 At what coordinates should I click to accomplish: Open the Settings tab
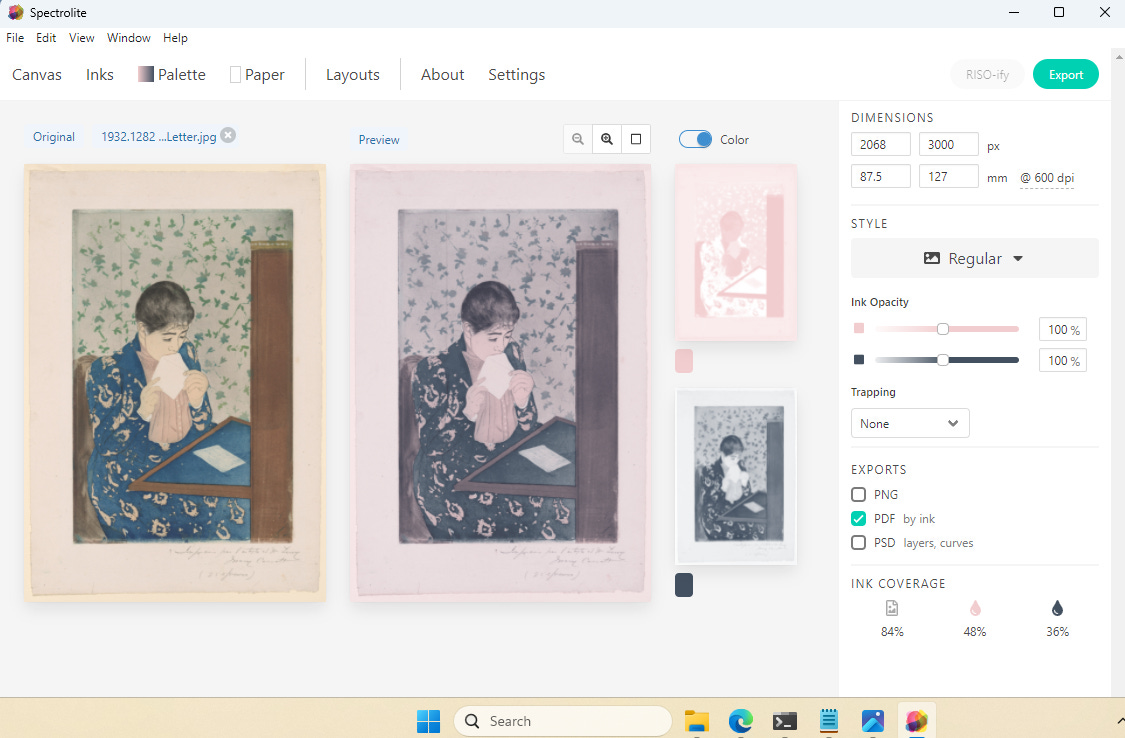tap(517, 75)
